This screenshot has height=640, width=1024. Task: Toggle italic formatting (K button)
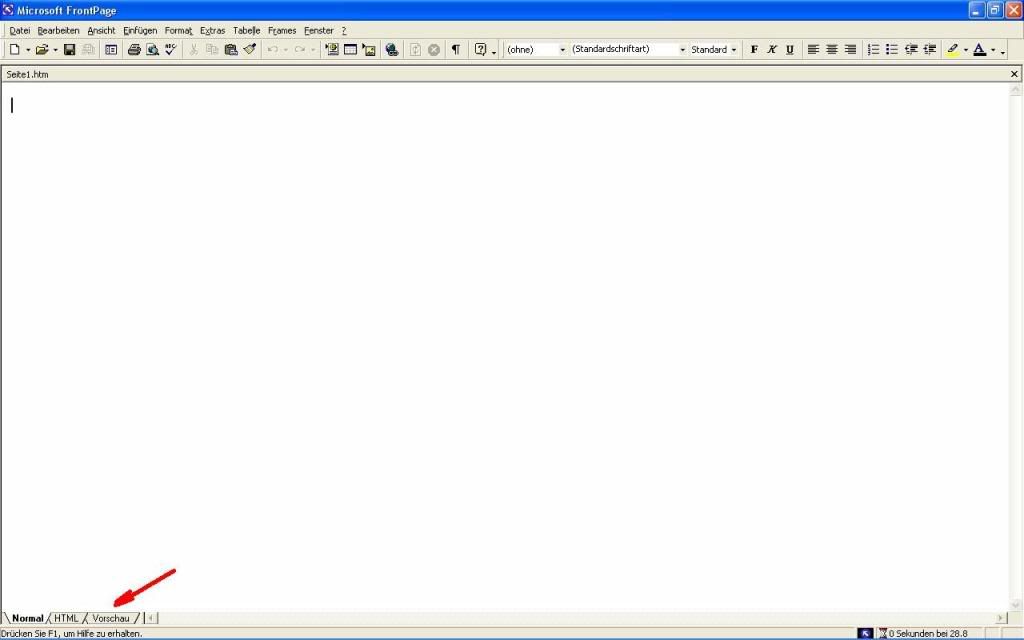(x=772, y=50)
